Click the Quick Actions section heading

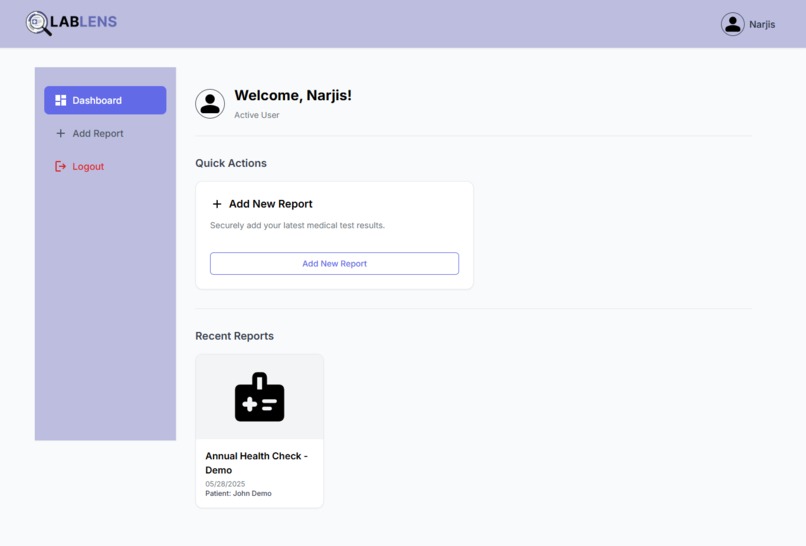point(231,163)
